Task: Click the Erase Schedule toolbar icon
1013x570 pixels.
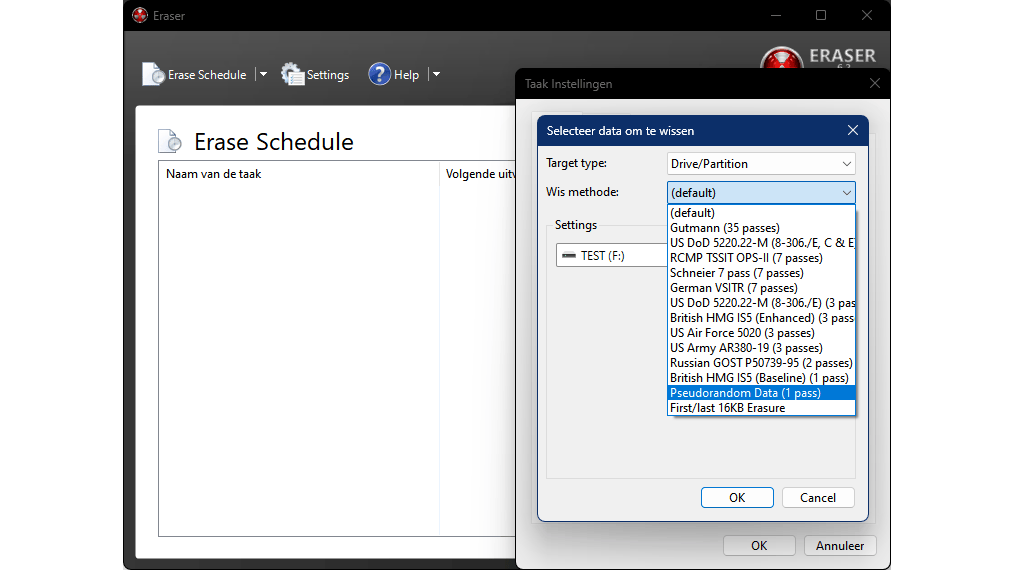Action: [153, 74]
